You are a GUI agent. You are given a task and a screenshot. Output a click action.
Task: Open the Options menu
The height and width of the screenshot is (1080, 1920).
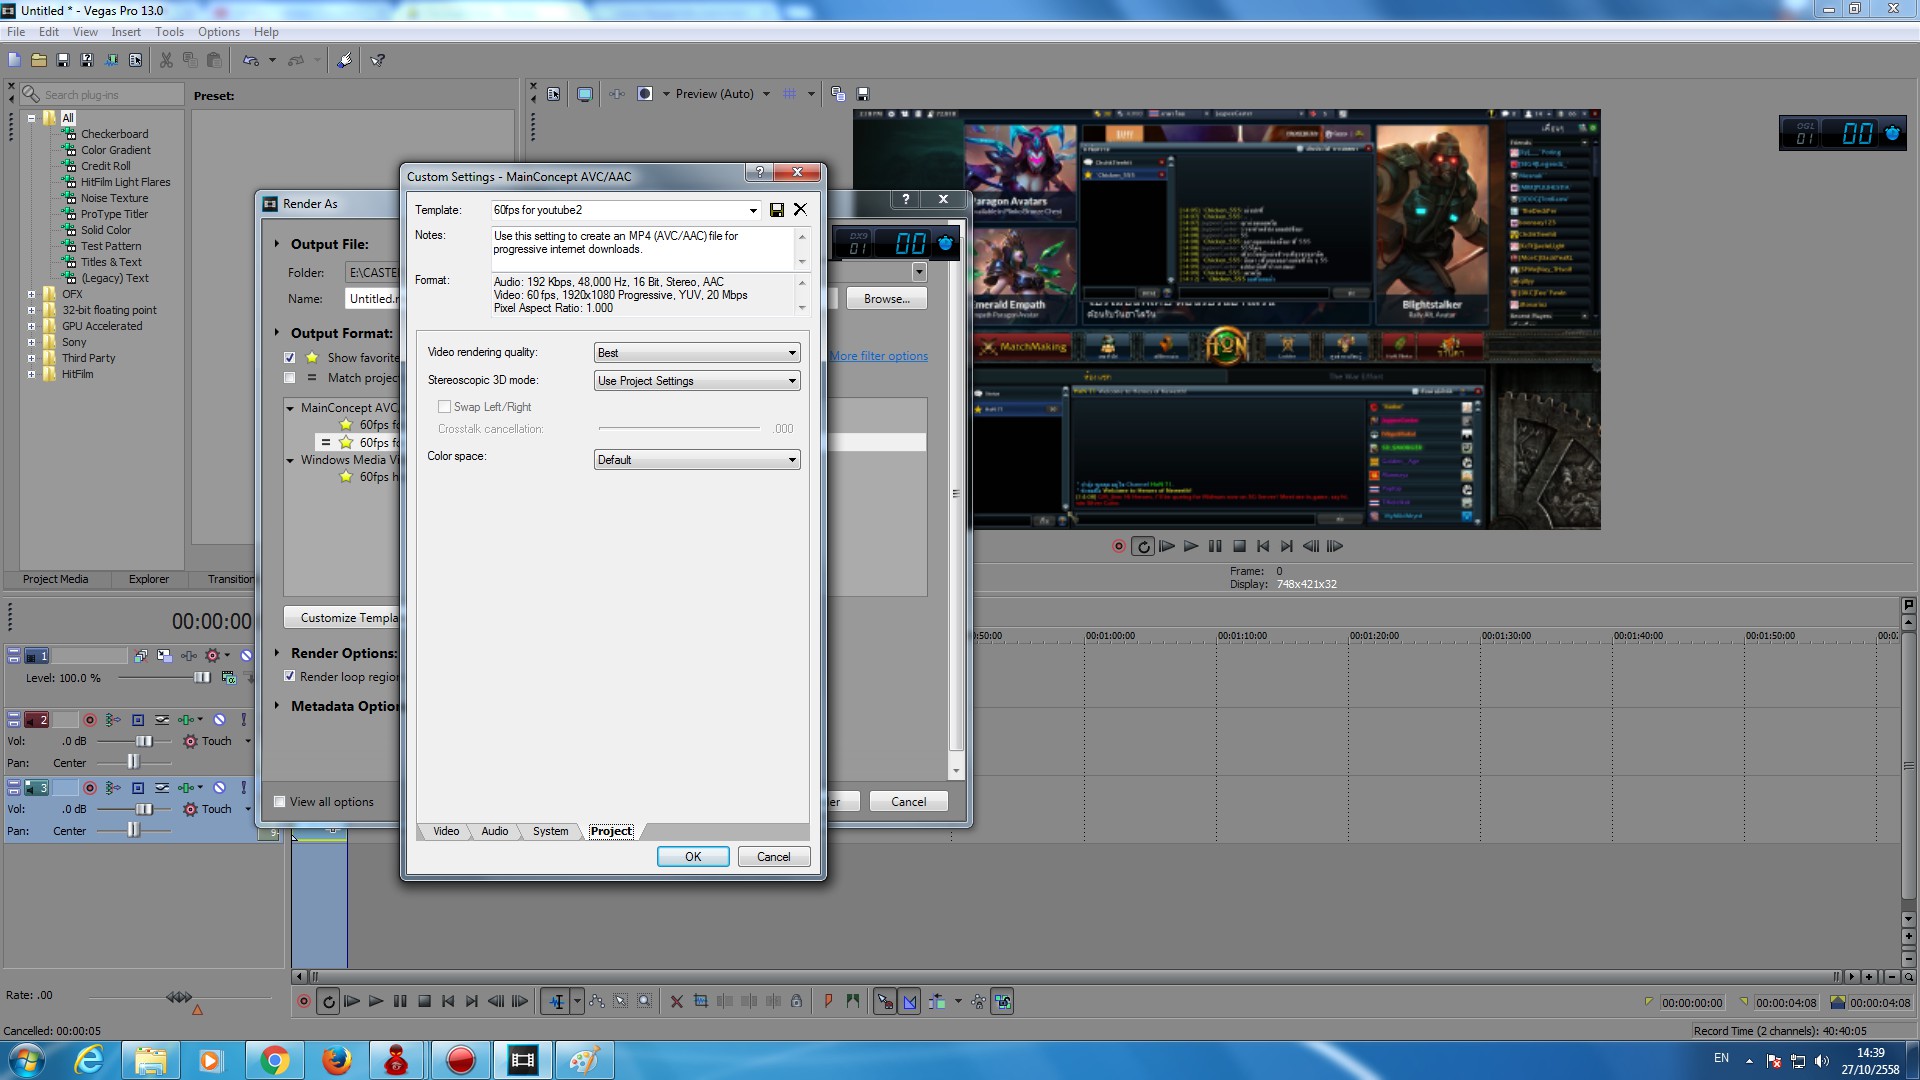(x=218, y=32)
